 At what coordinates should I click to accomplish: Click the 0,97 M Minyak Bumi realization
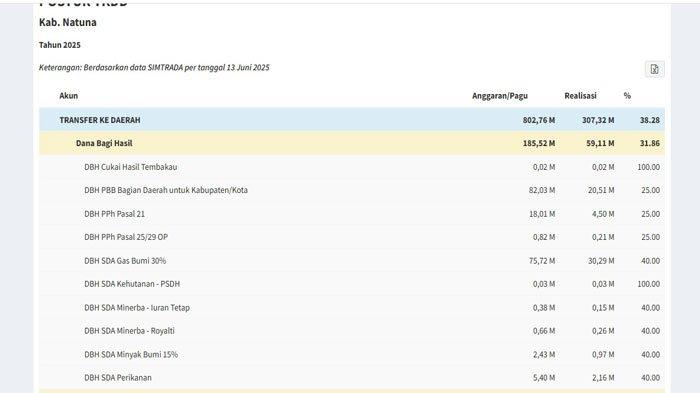pyautogui.click(x=603, y=355)
